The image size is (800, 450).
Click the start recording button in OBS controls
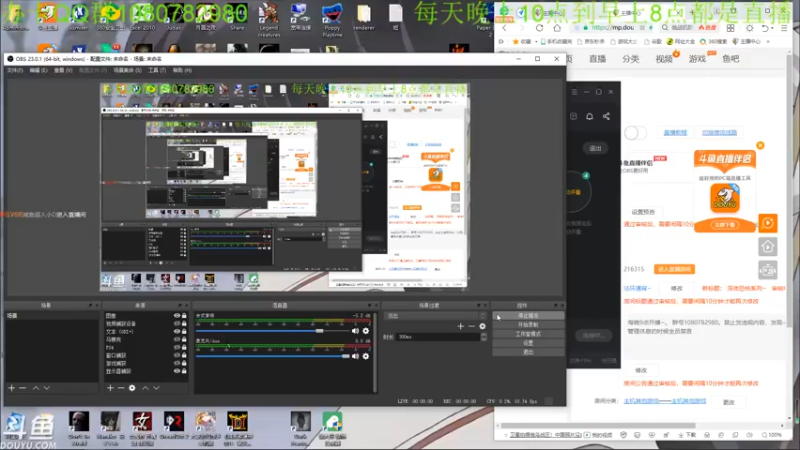click(528, 324)
